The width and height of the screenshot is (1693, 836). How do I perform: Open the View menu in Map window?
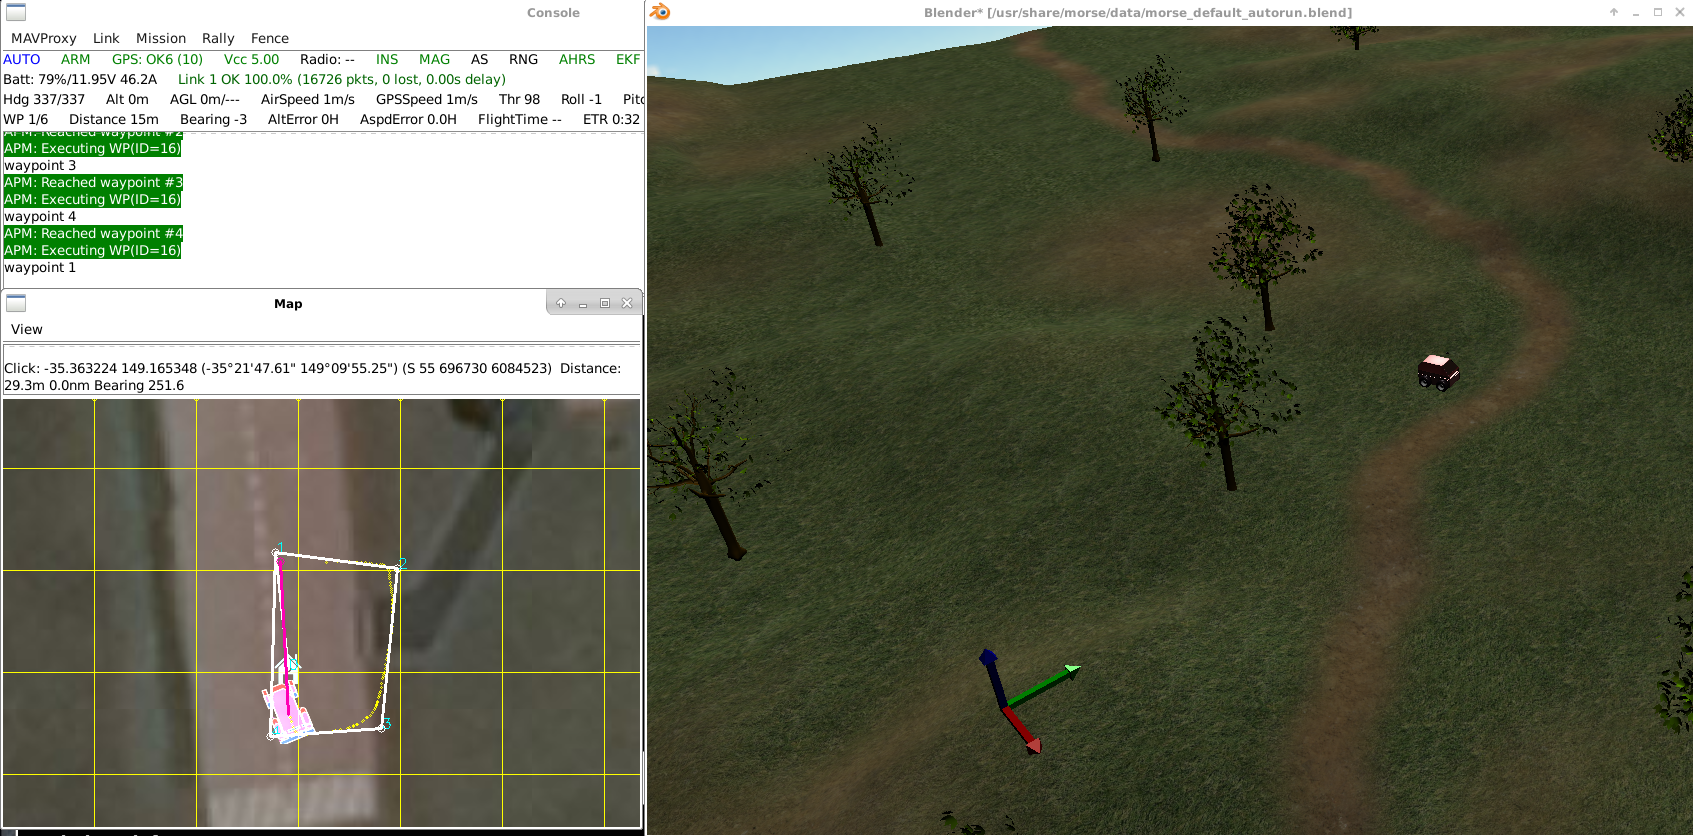pyautogui.click(x=27, y=329)
